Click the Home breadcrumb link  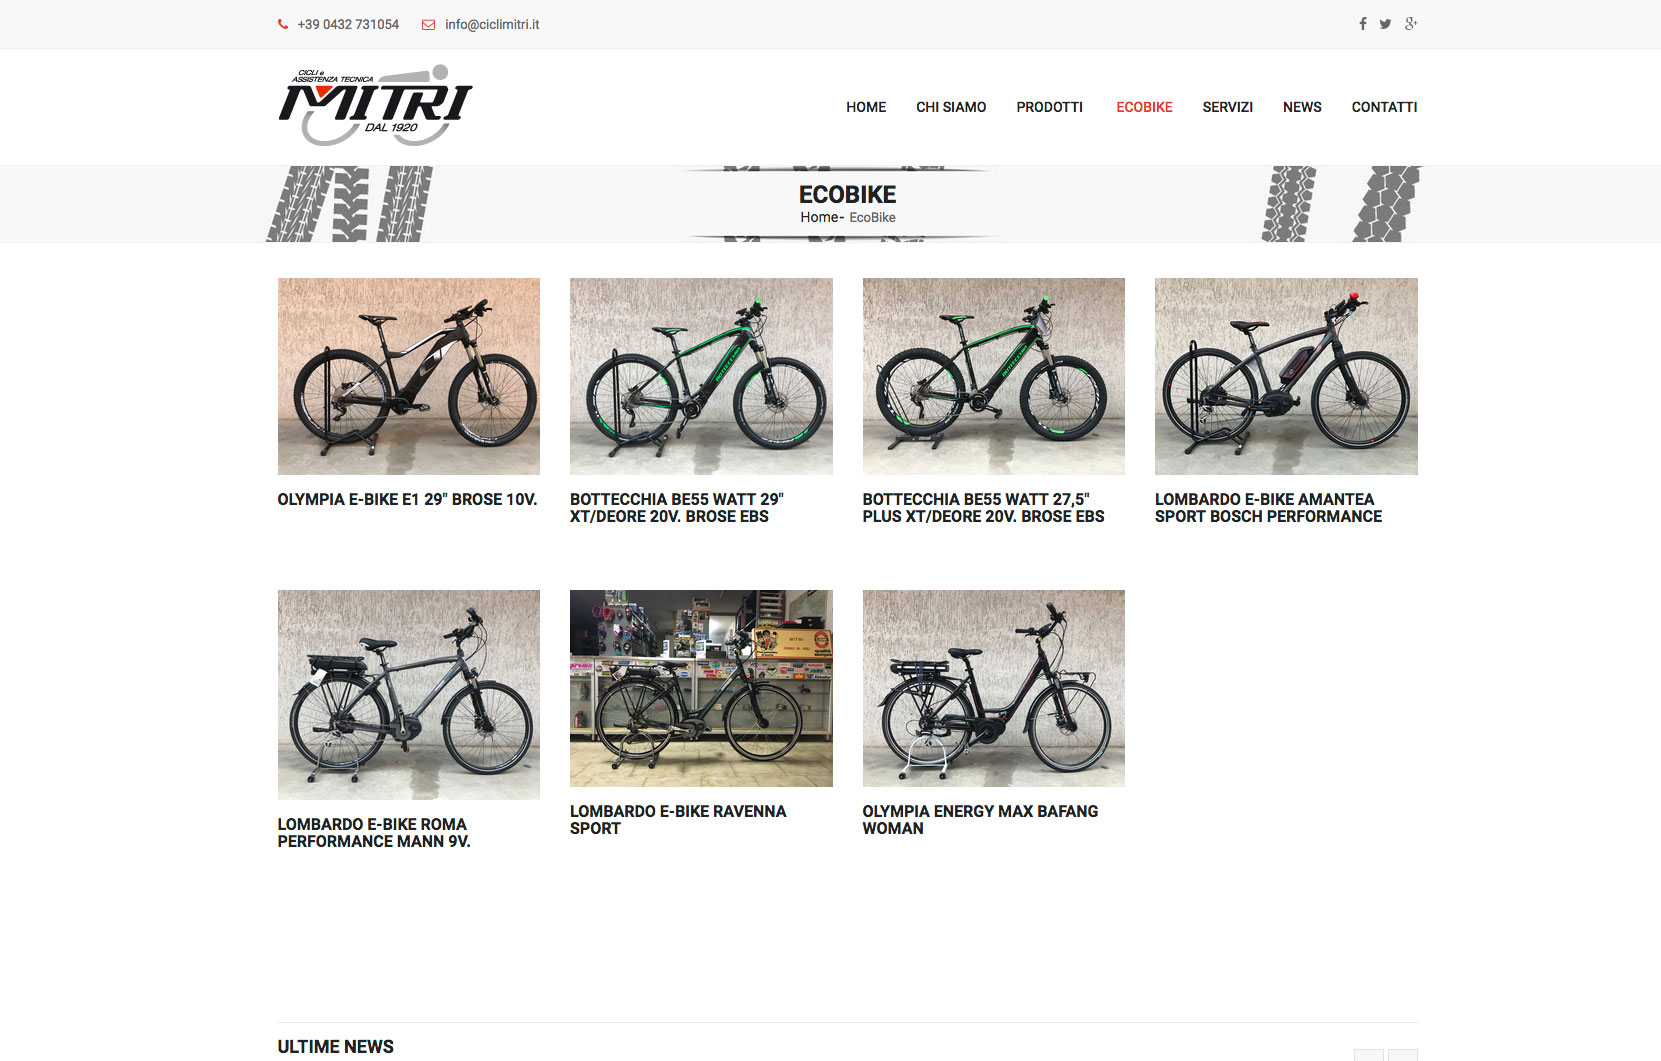click(819, 217)
